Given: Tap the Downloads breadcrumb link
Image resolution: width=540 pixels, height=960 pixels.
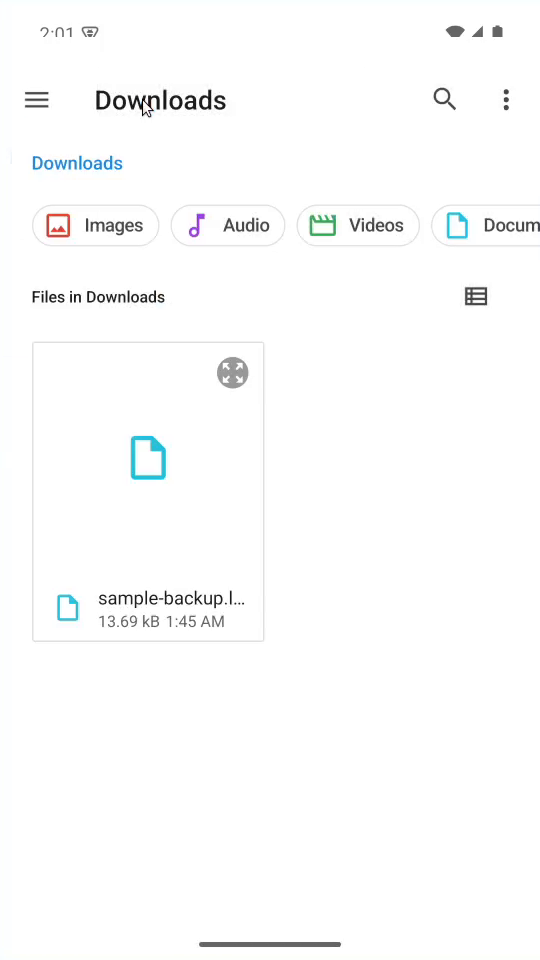Looking at the screenshot, I should click(x=77, y=163).
